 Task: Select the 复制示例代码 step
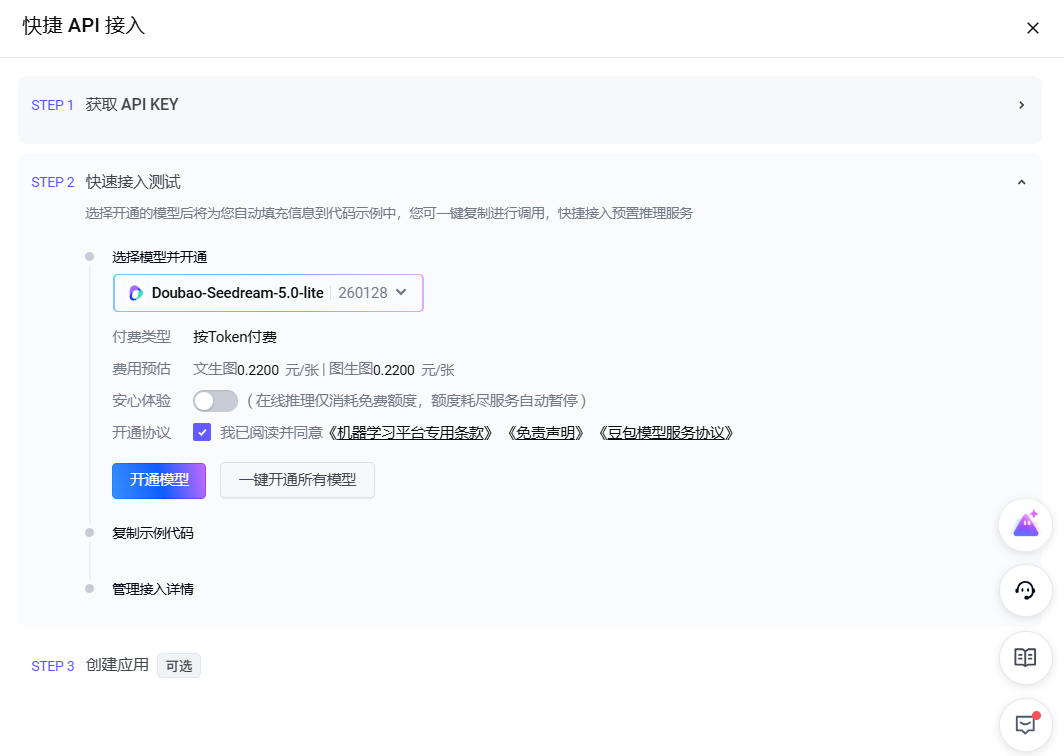coord(153,533)
